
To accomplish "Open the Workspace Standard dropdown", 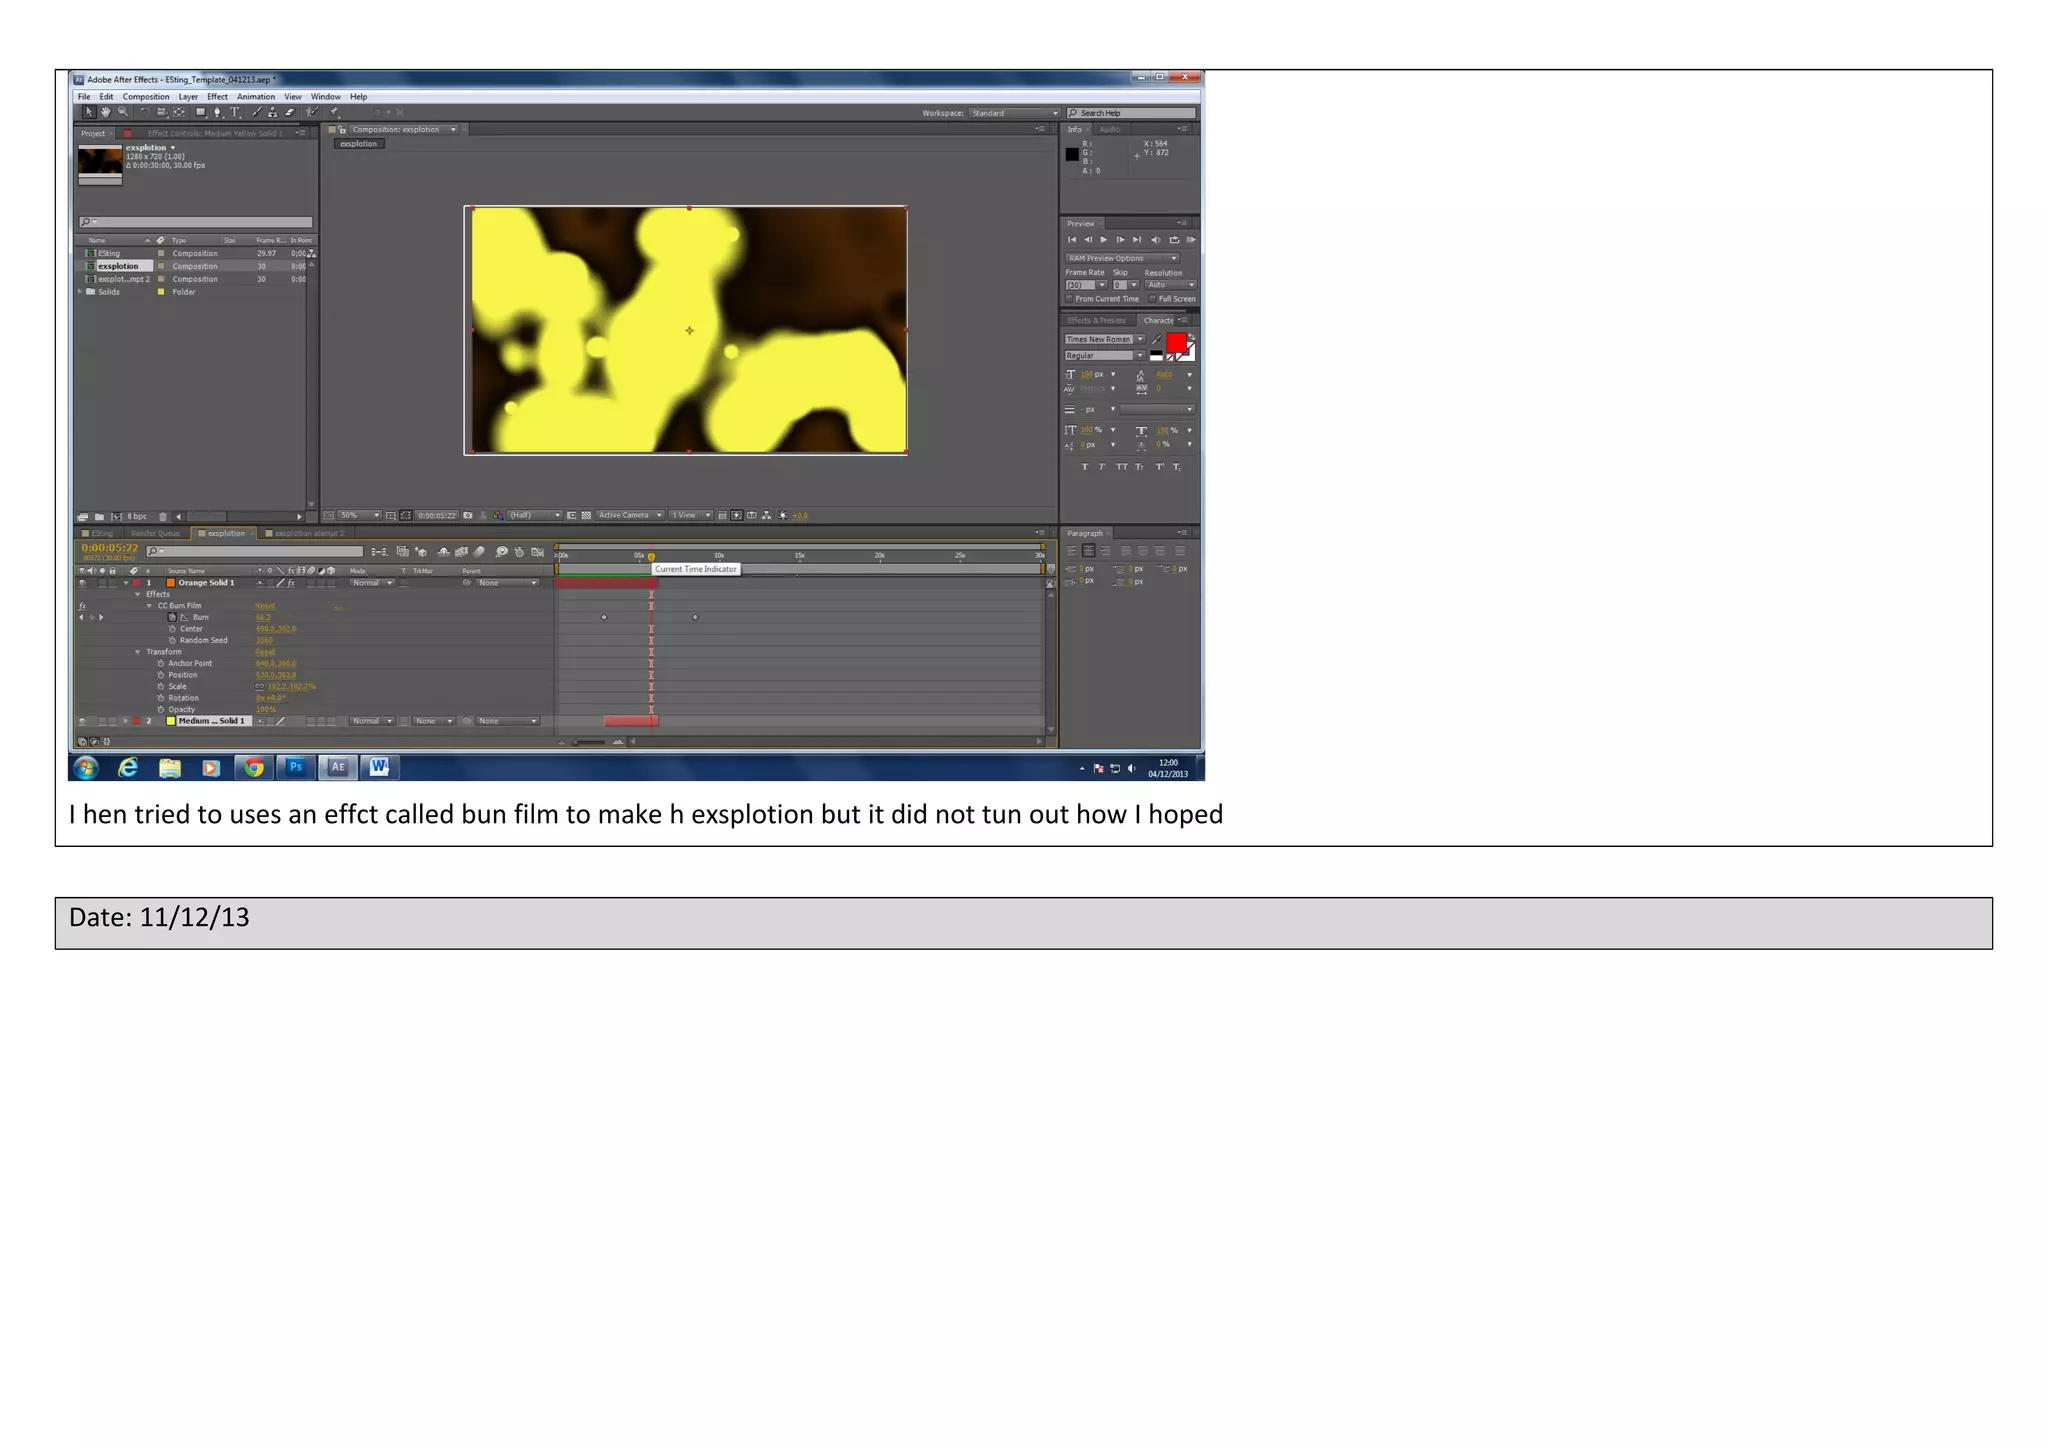I will pos(1014,113).
